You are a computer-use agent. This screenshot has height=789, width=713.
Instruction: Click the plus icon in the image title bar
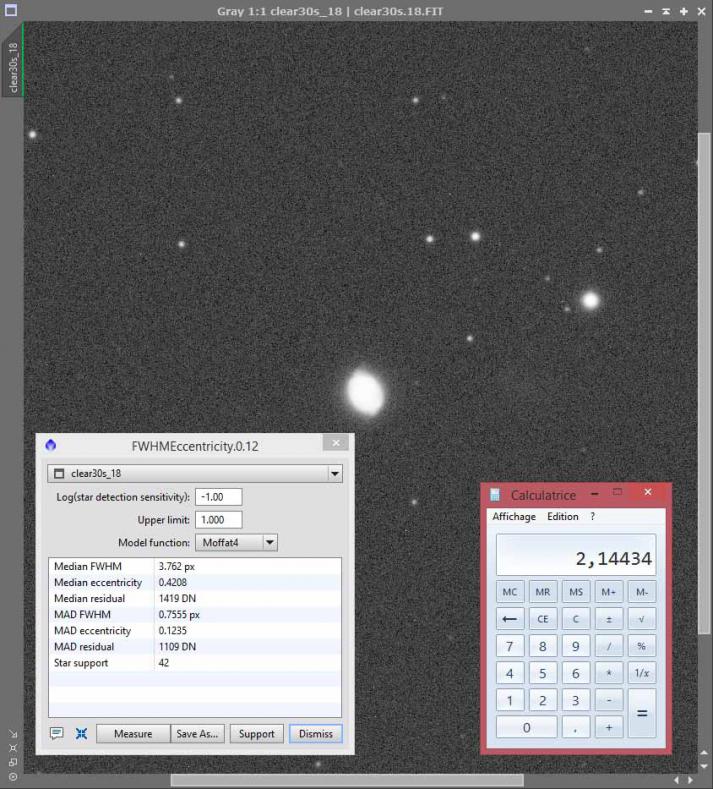tap(684, 11)
